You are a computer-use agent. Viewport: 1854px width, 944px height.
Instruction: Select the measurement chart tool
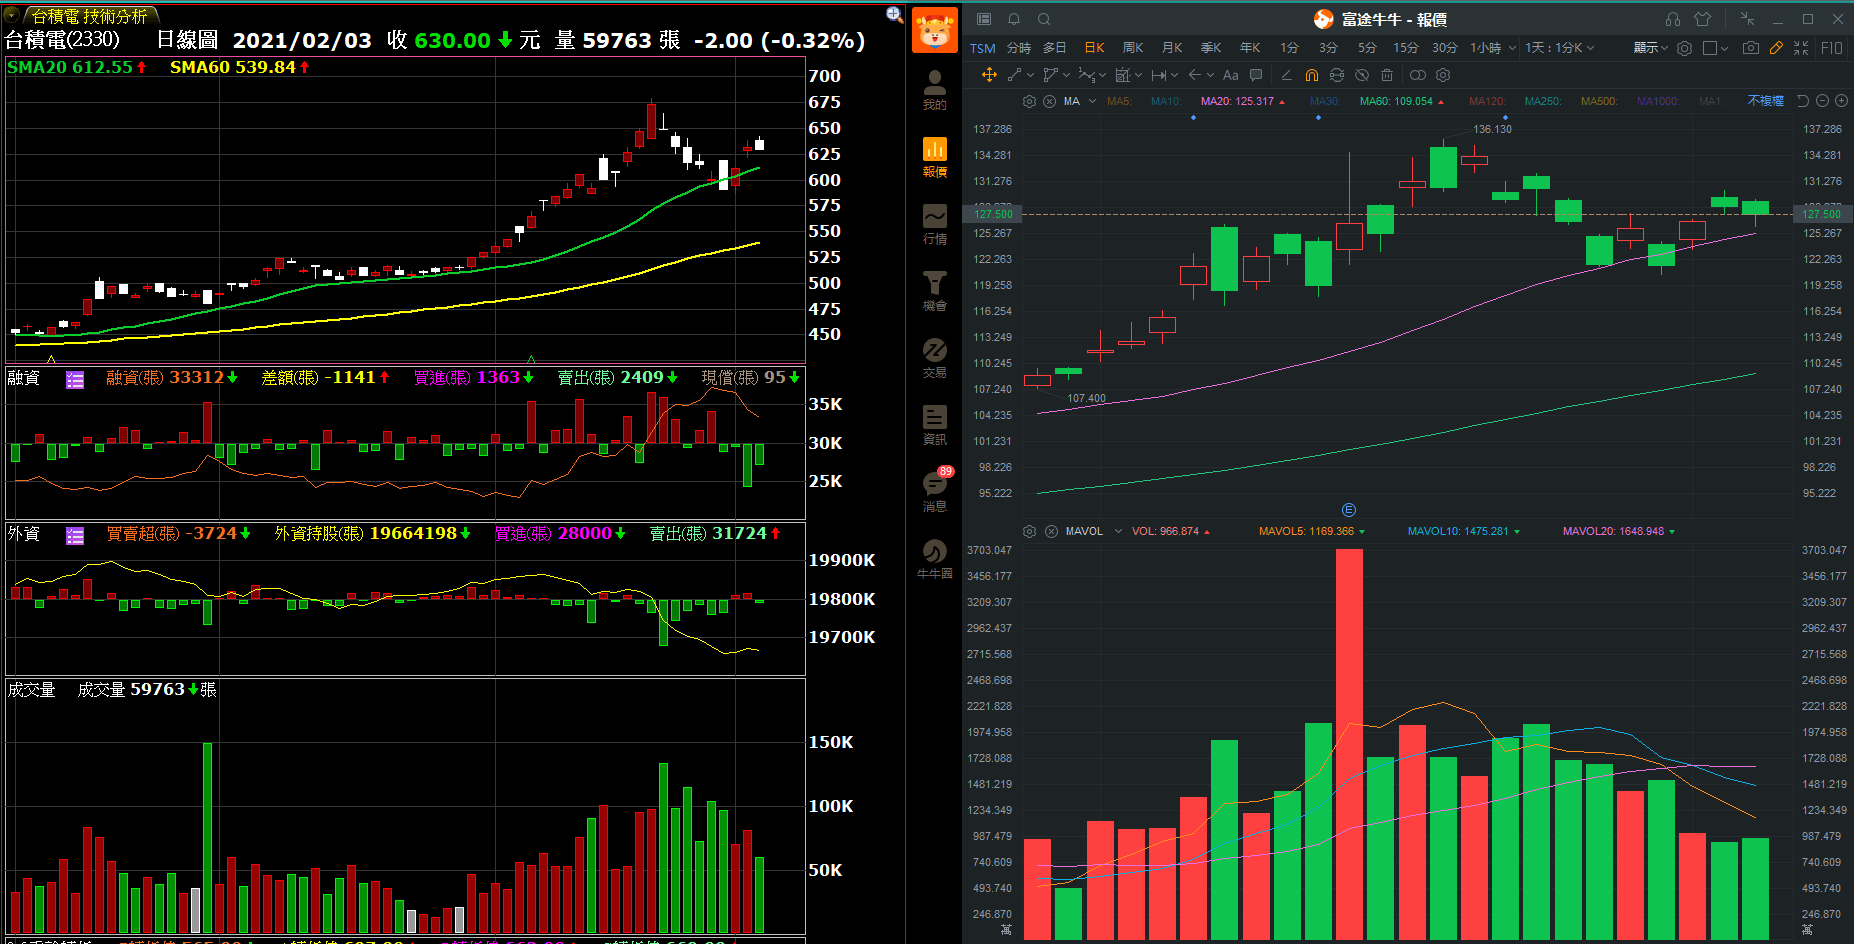tap(1122, 75)
